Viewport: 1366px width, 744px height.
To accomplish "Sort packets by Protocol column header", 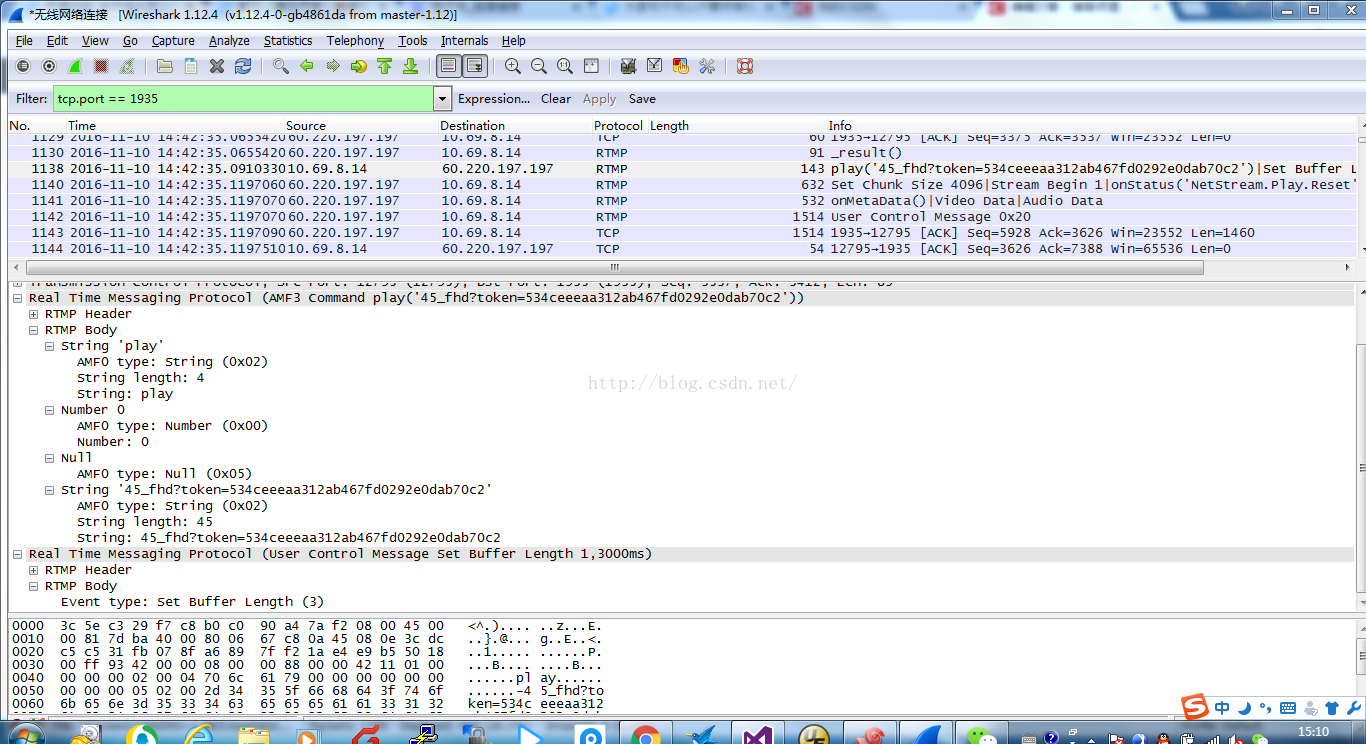I will tap(619, 126).
